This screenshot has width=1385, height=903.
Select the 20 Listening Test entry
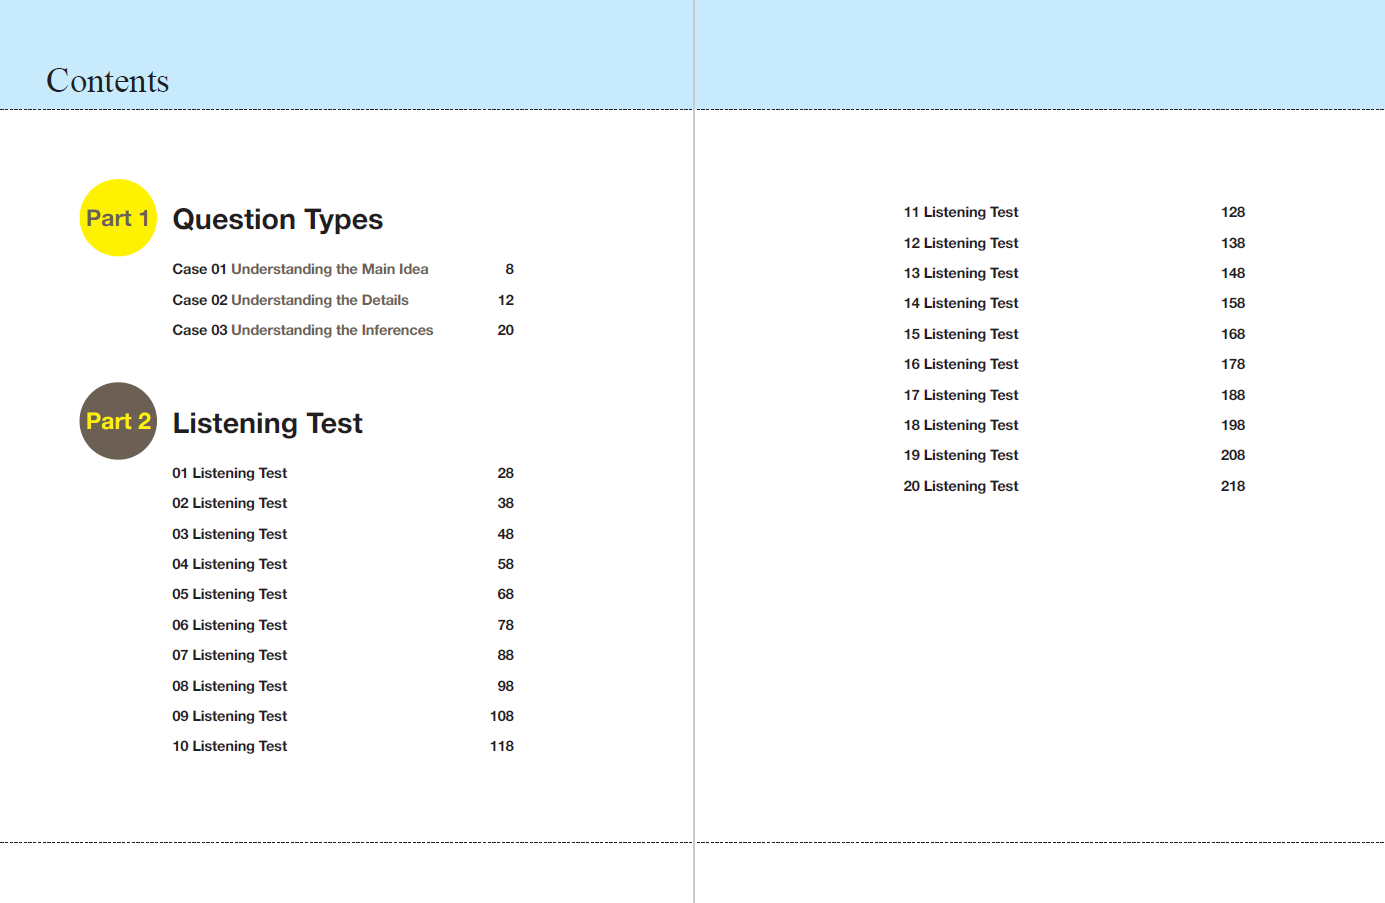(x=961, y=486)
